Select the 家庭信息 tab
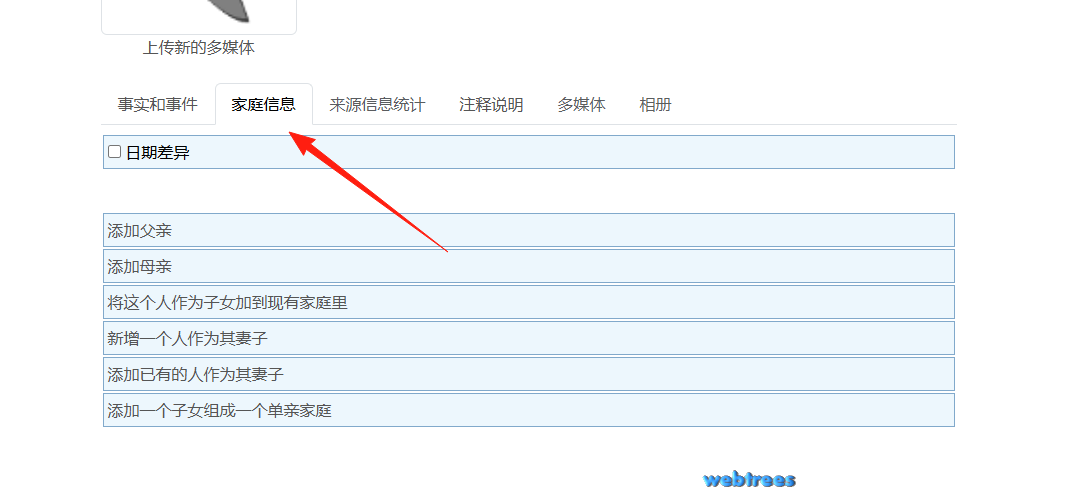This screenshot has height=501, width=1070. pos(263,104)
